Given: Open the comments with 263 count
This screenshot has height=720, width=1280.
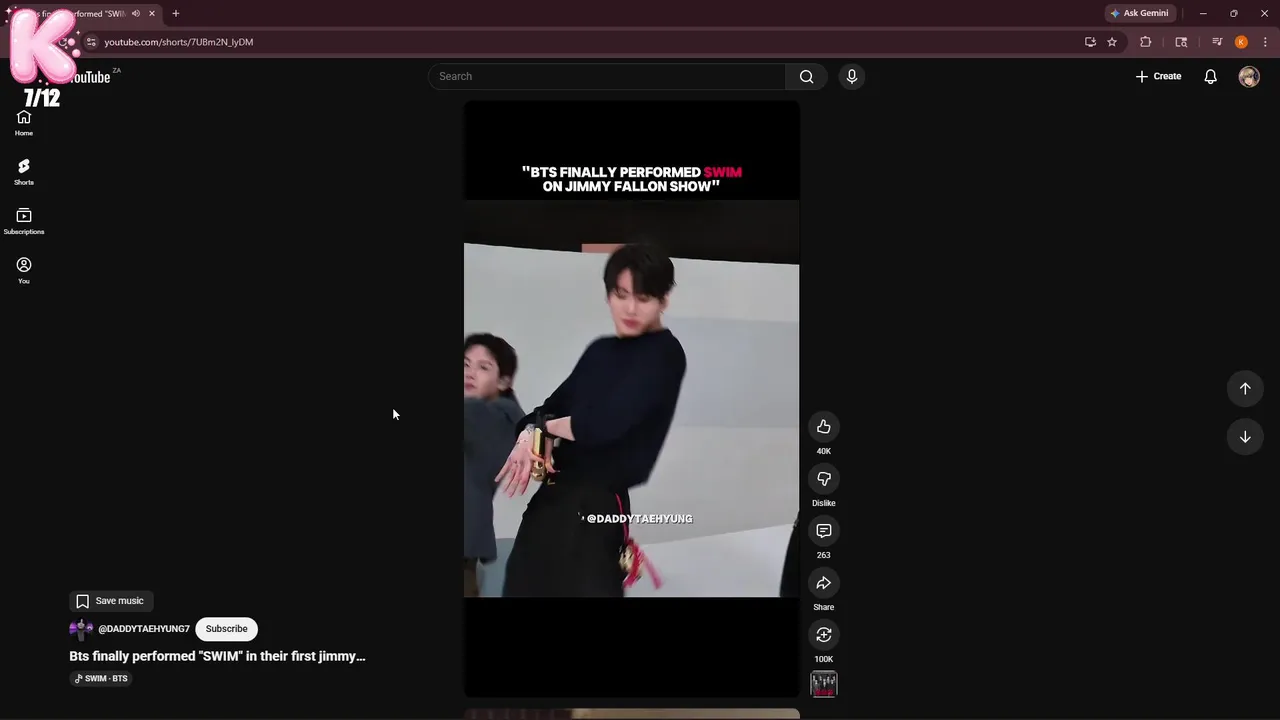Looking at the screenshot, I should click(823, 531).
